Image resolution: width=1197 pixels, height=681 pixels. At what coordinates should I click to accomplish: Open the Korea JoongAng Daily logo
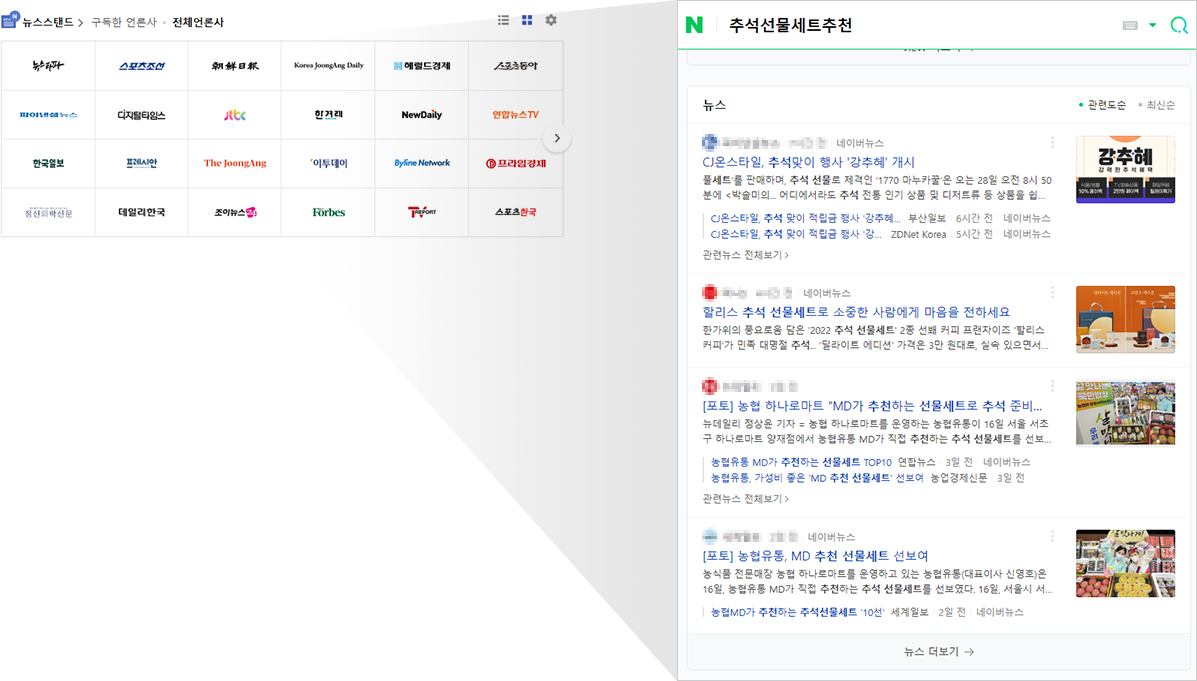coord(328,66)
